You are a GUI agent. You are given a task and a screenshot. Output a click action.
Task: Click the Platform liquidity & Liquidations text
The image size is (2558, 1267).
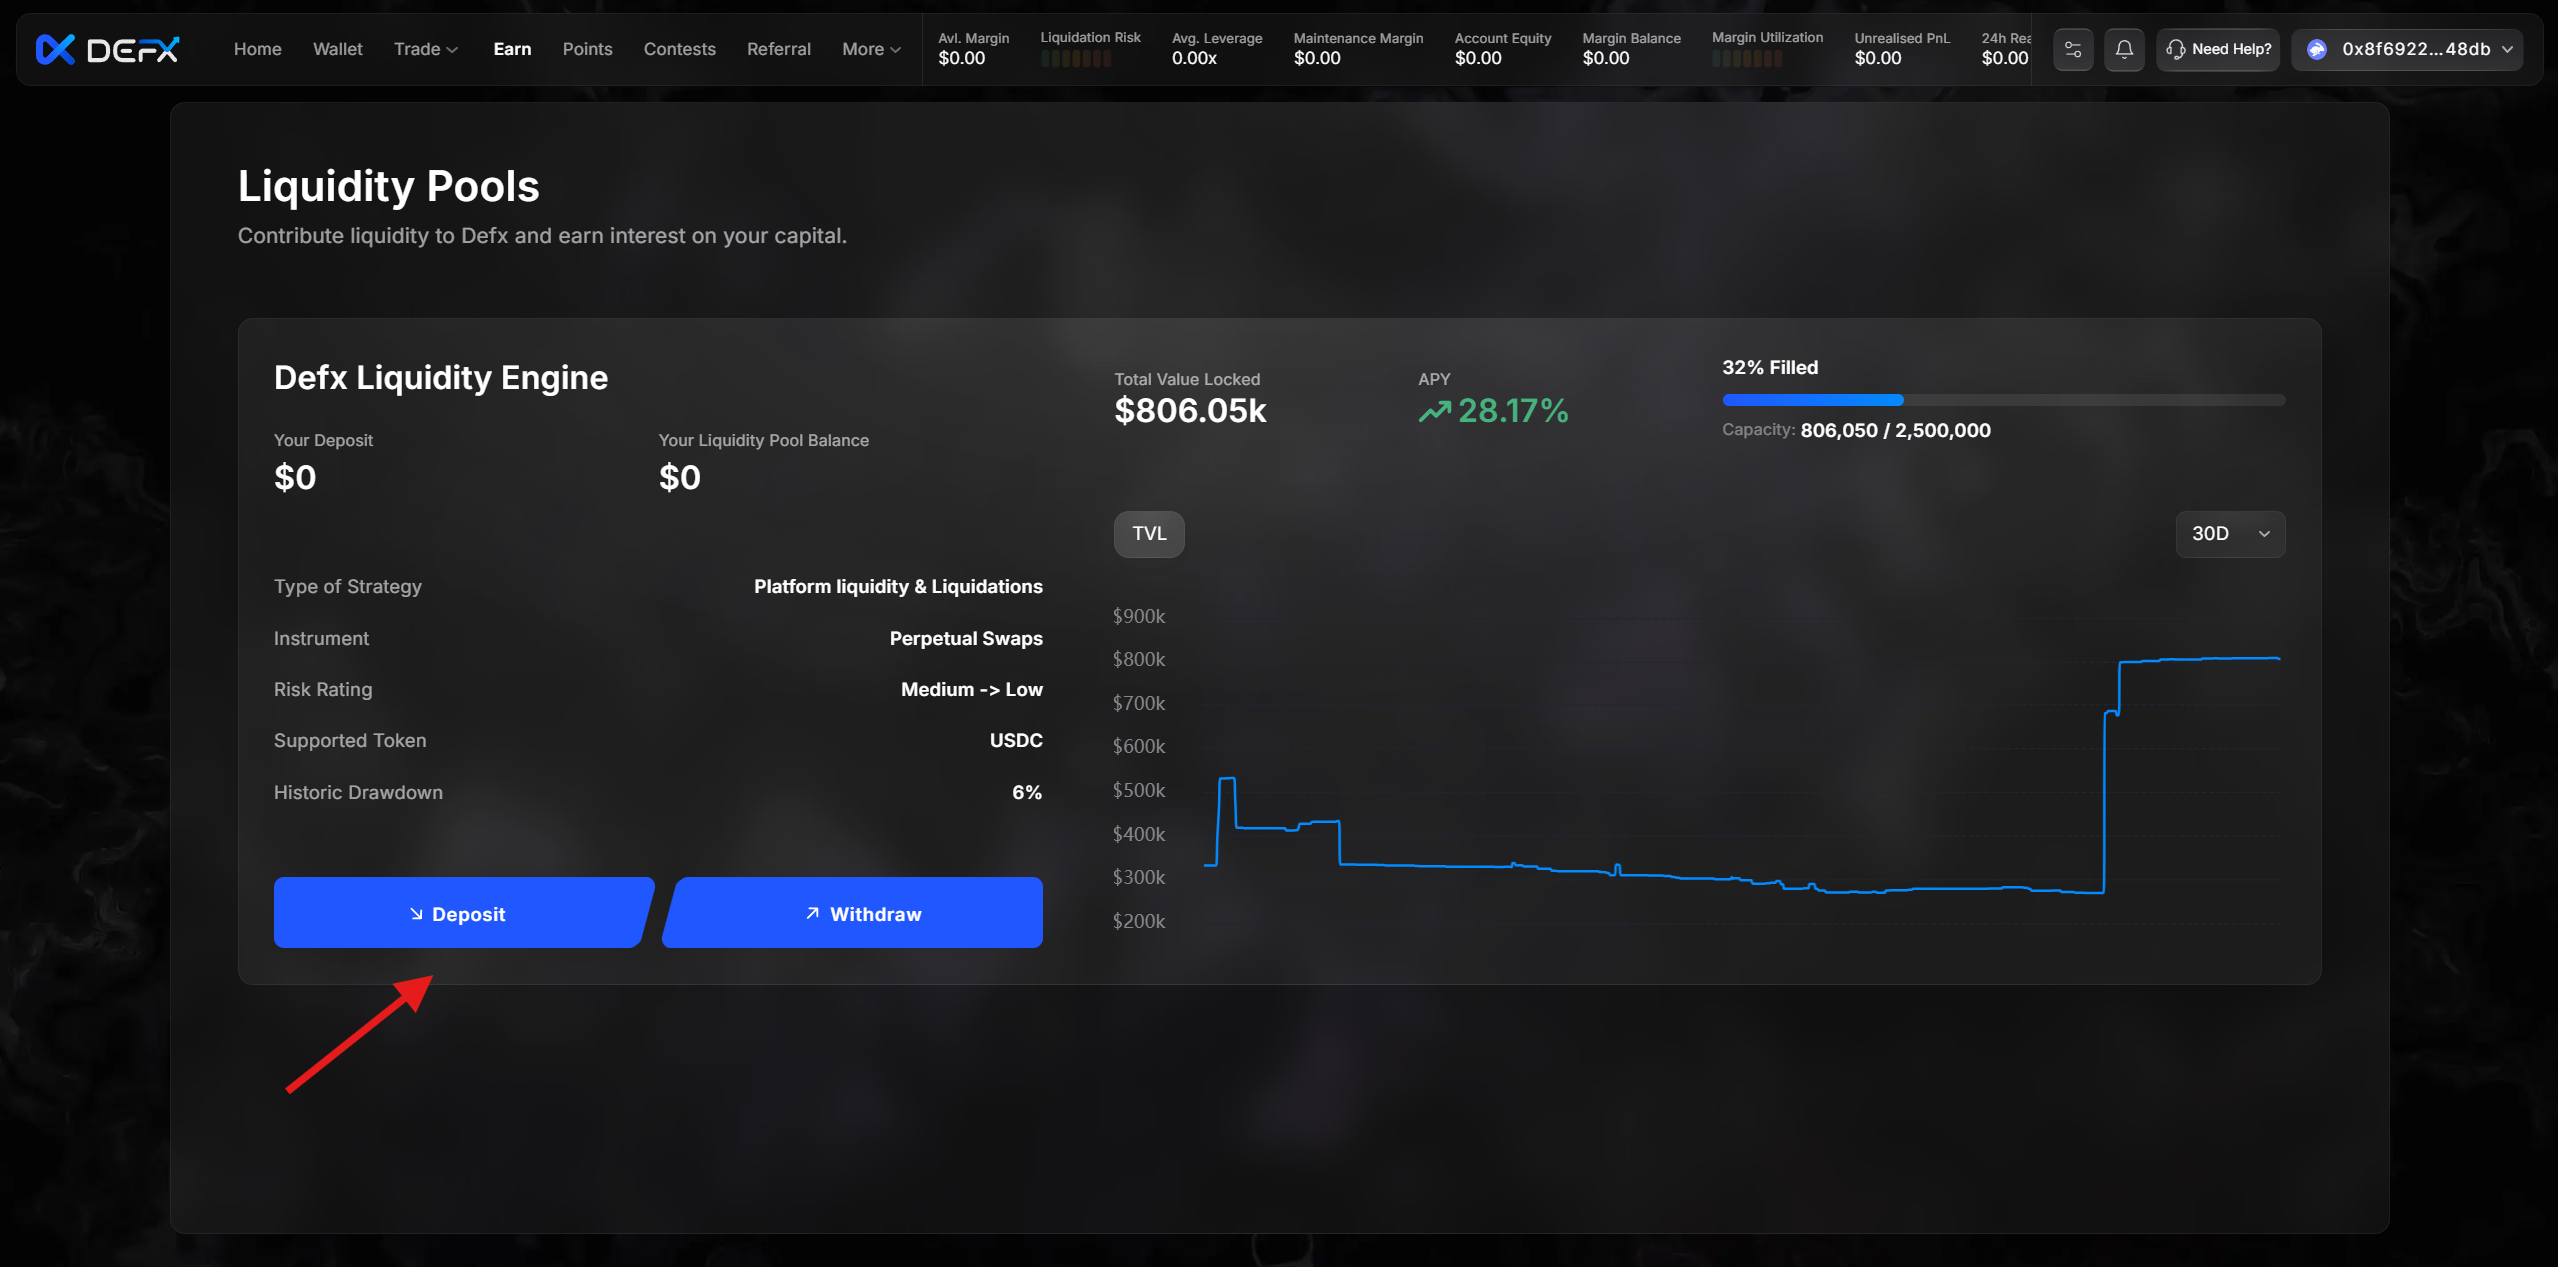898,587
